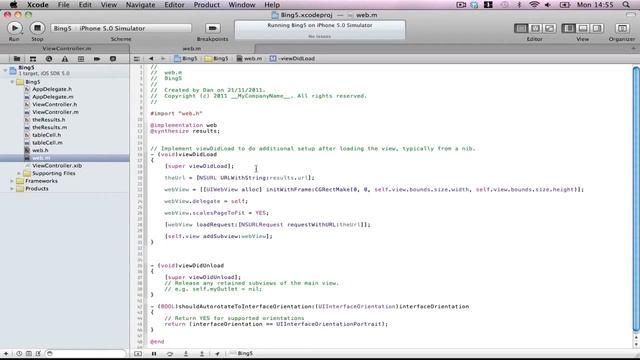
Task: Toggle the Navigator pane view button
Action: pos(569,28)
